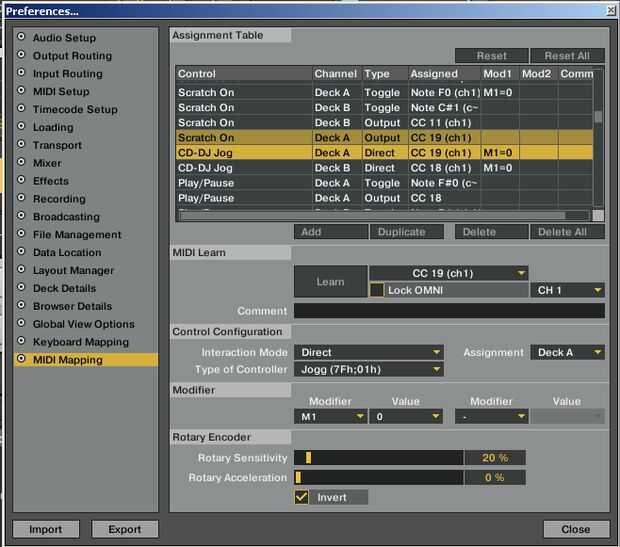Open the first Modifier M1 dropdown
Screen dimensions: 620x547
(331, 416)
